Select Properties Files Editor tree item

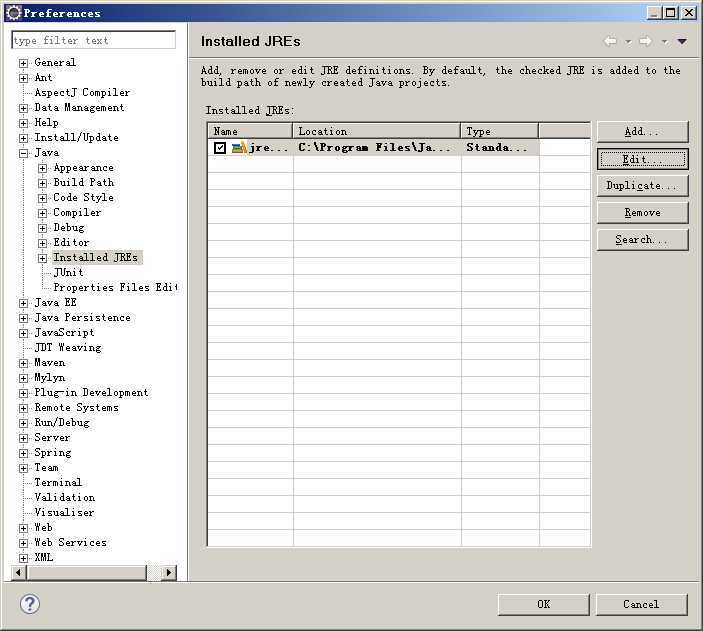115,287
